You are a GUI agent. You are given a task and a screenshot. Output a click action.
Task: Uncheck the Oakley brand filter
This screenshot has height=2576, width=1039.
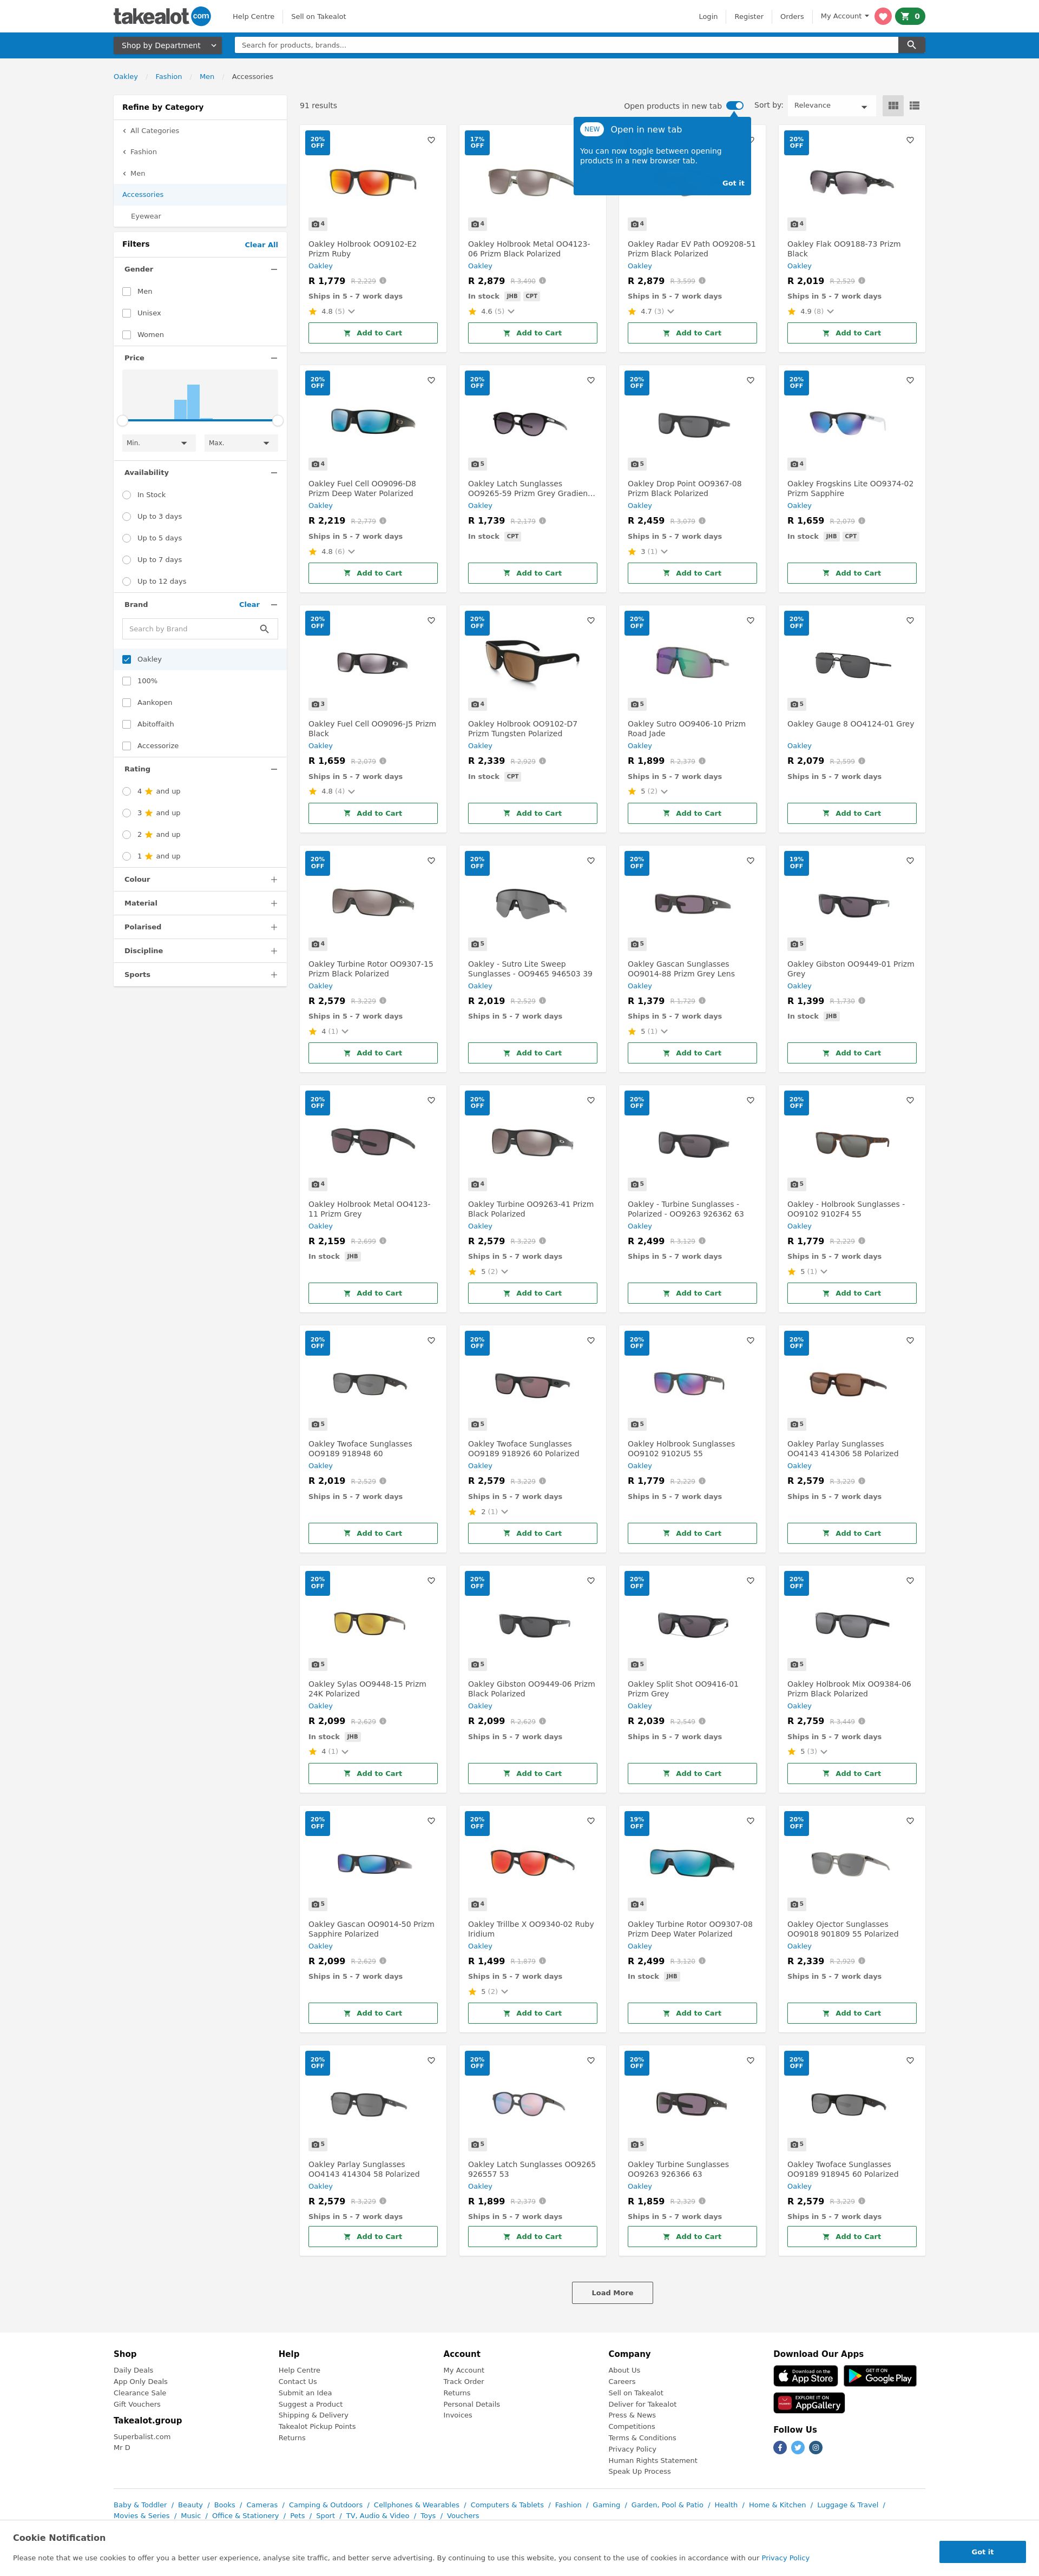(x=127, y=659)
